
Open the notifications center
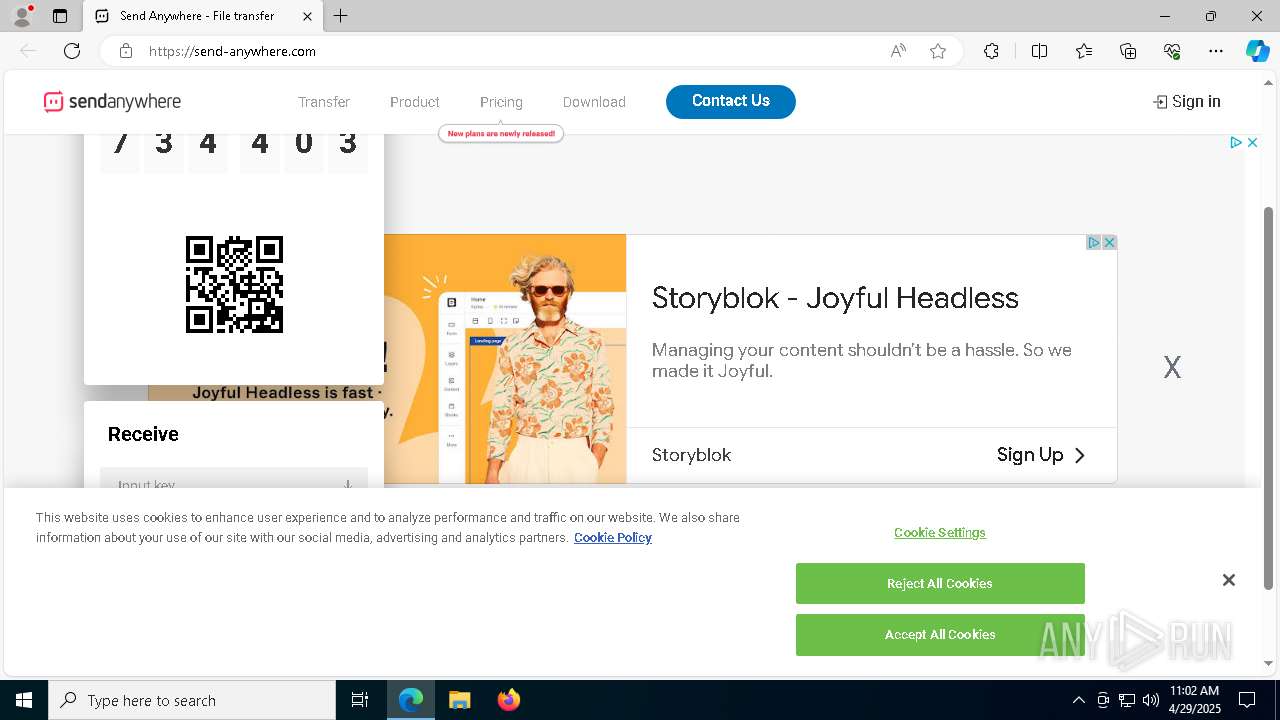[1247, 700]
